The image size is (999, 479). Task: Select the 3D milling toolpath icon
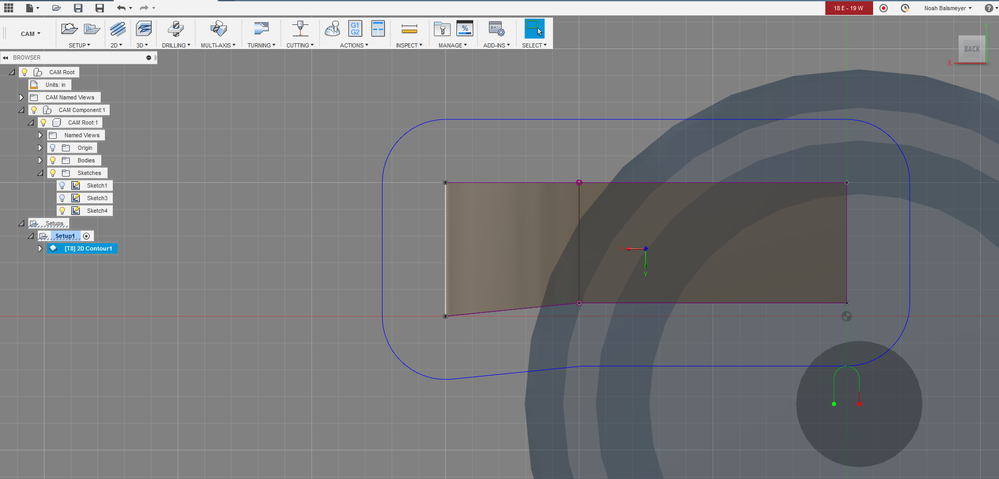tap(144, 29)
